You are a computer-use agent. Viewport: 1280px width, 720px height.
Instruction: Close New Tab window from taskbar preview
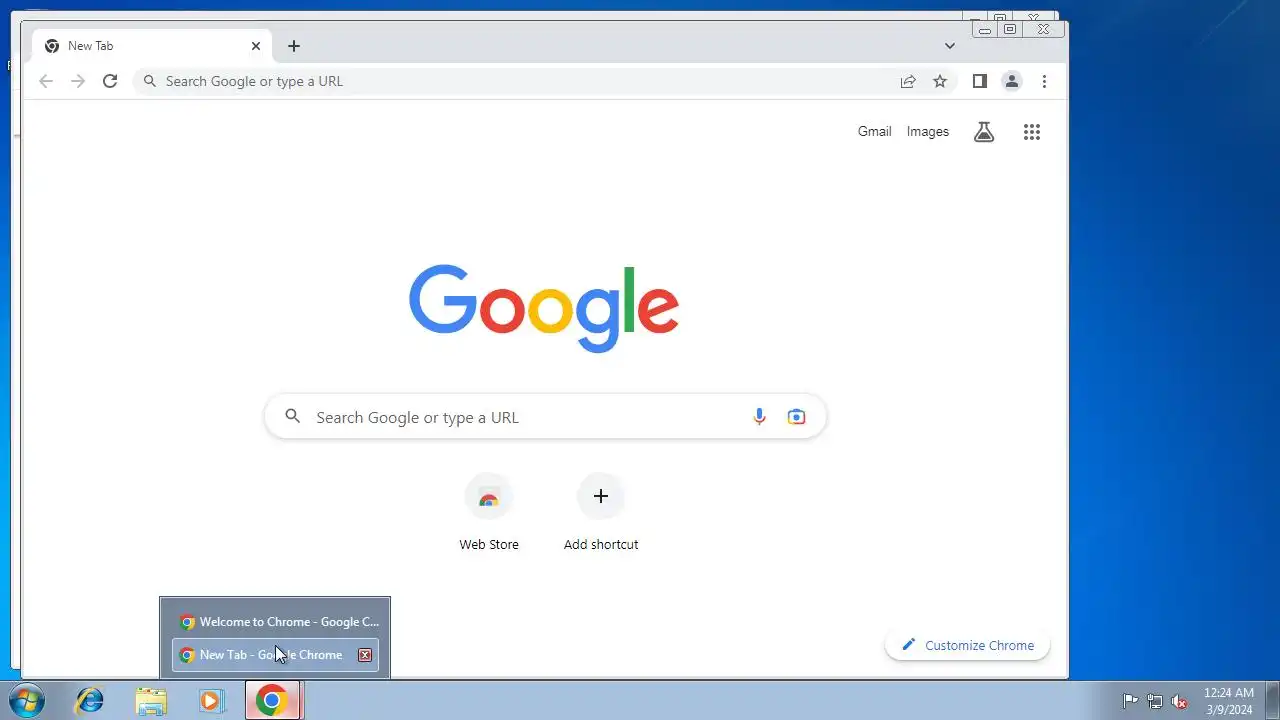click(365, 655)
